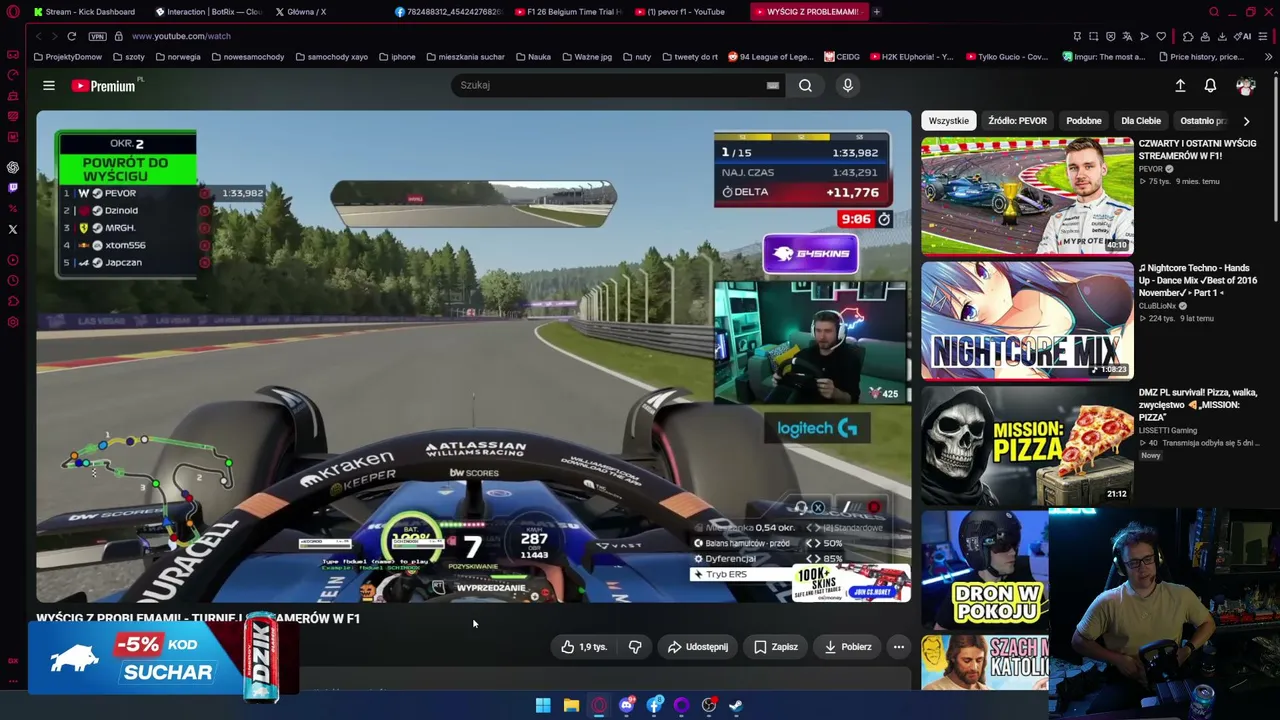1280x720 pixels.
Task: Open a new browser tab with plus
Action: (x=877, y=12)
